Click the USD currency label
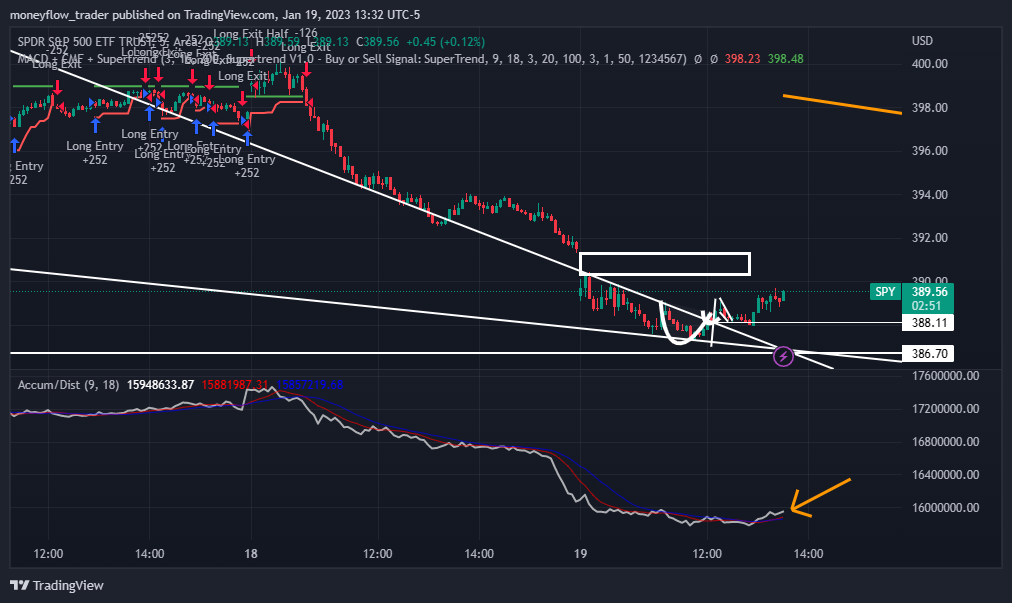1012x603 pixels. [x=922, y=41]
